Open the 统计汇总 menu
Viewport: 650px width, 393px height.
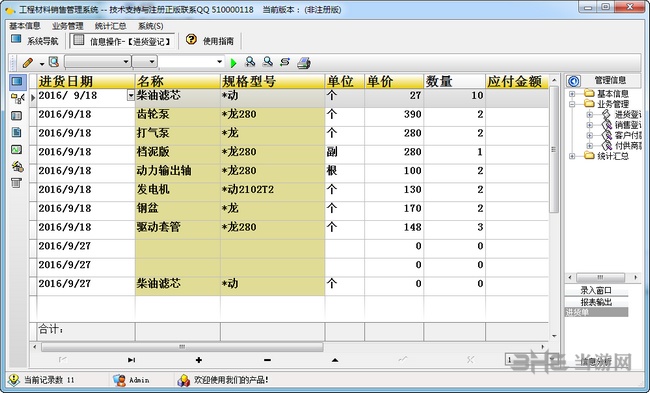110,26
